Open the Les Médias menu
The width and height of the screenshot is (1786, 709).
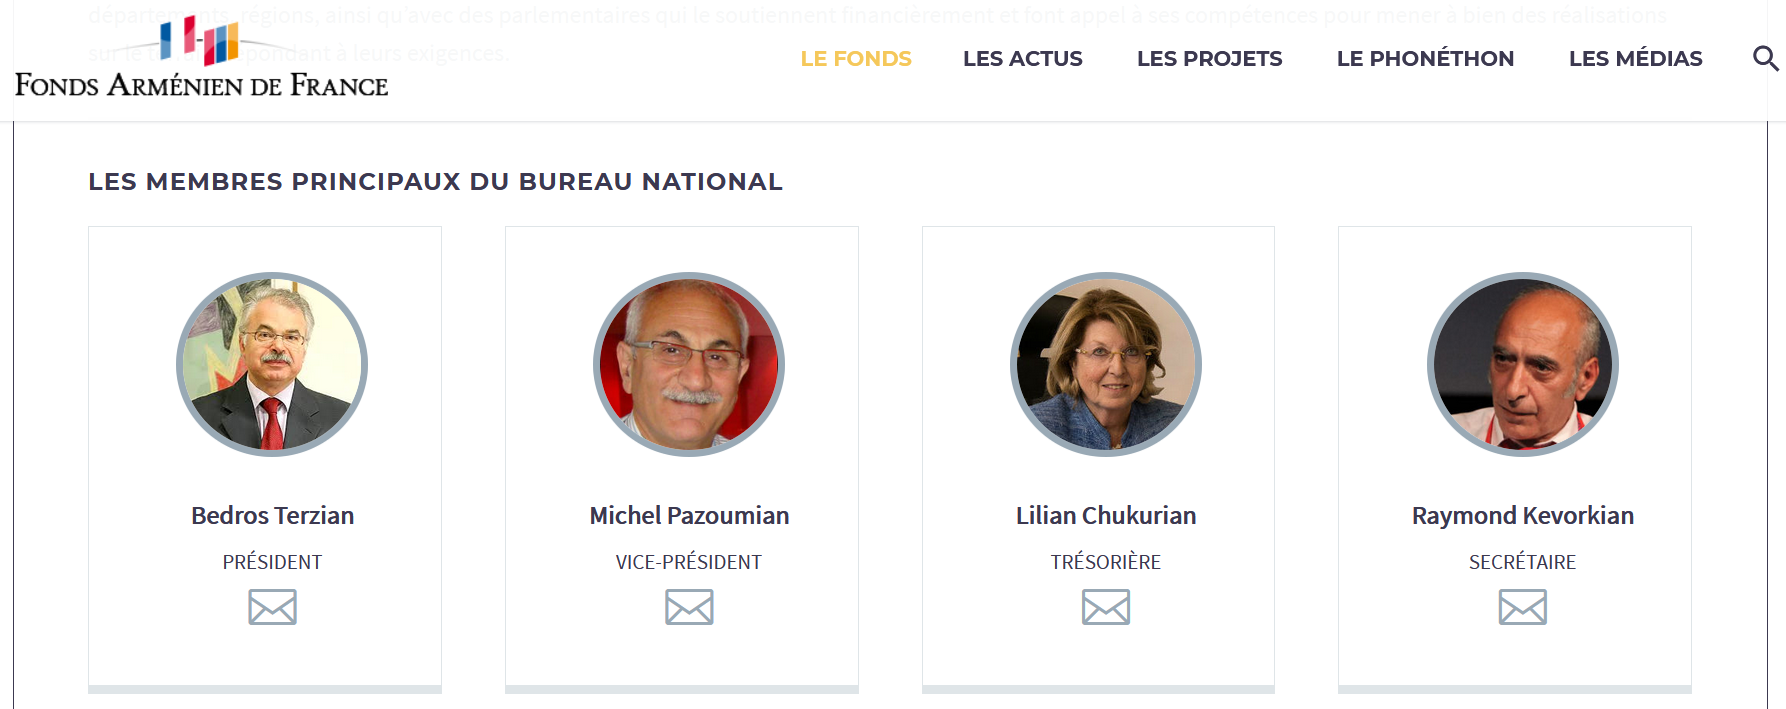[1635, 59]
